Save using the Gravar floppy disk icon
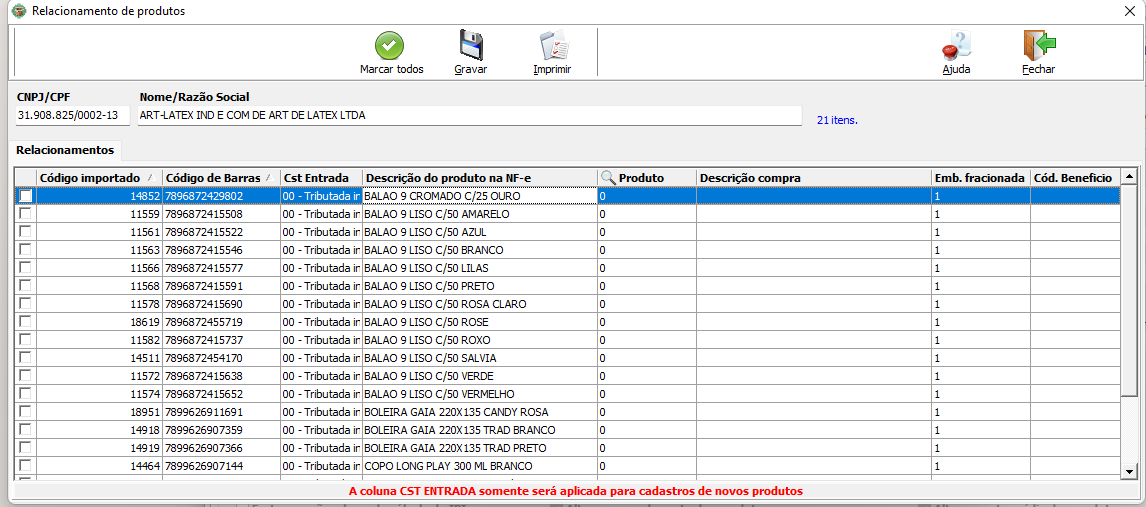The image size is (1146, 507). tap(471, 45)
